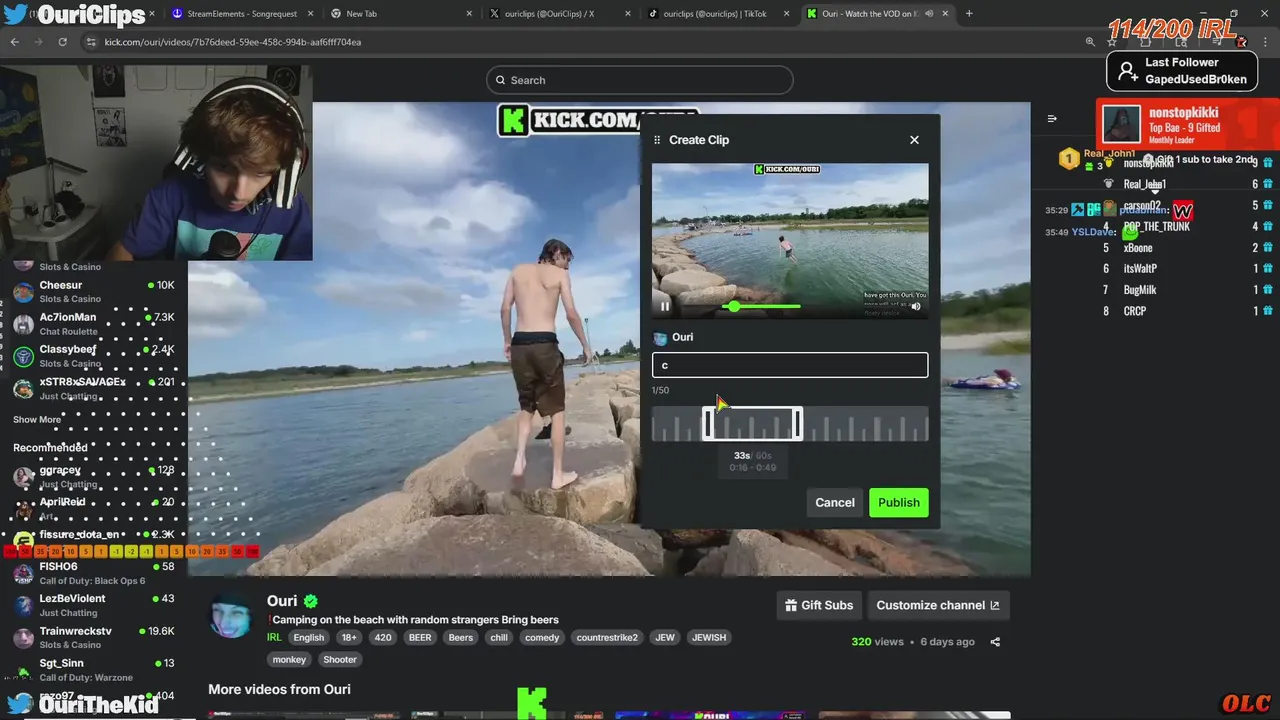Open Ac7ionMan channel in sidebar

tap(94, 324)
